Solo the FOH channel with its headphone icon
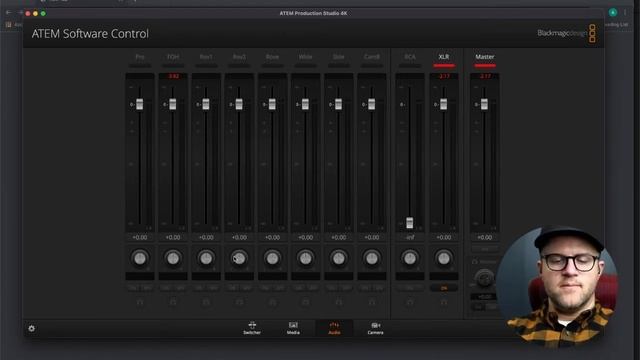This screenshot has width=640, height=360. click(173, 302)
